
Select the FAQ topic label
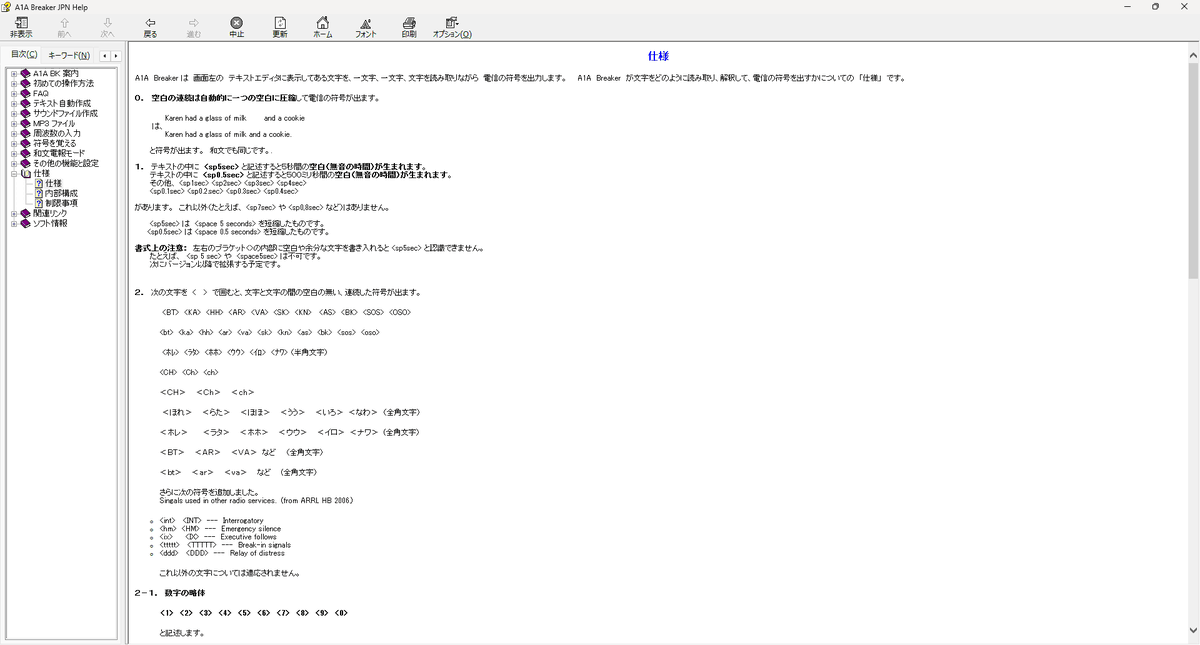point(41,93)
